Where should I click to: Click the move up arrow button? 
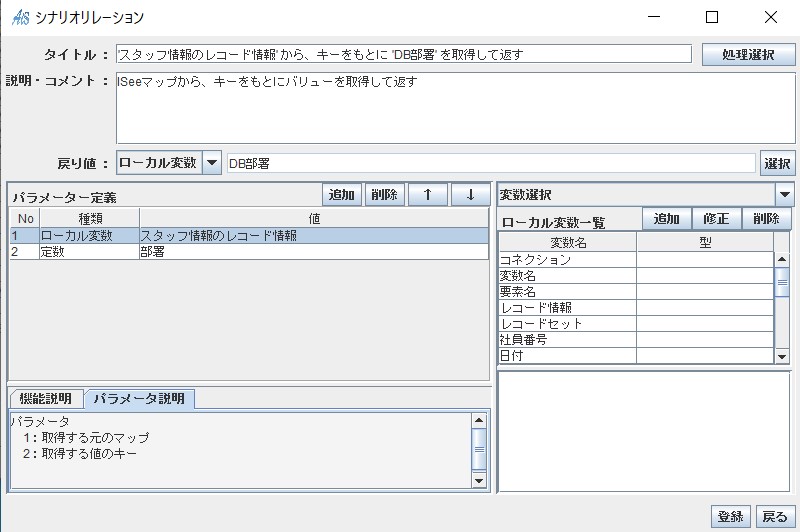click(428, 195)
